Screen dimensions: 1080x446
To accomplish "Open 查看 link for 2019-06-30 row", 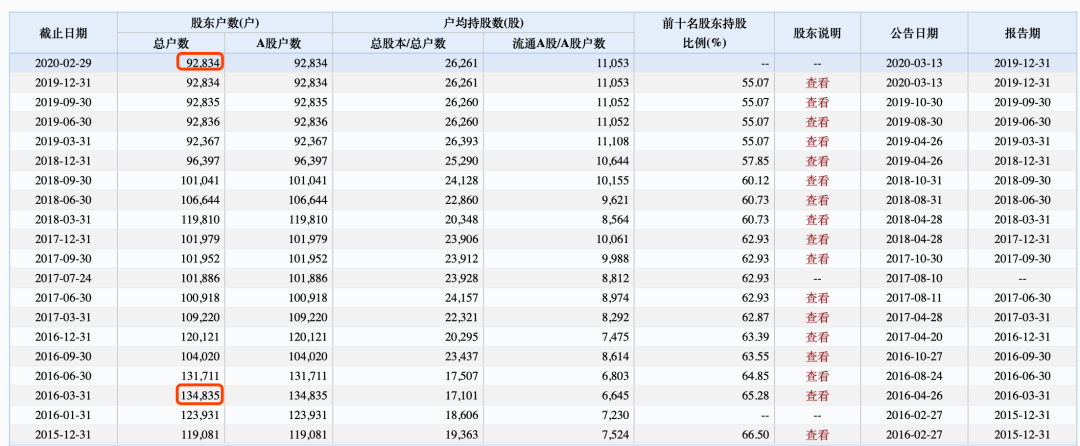I will tap(817, 122).
